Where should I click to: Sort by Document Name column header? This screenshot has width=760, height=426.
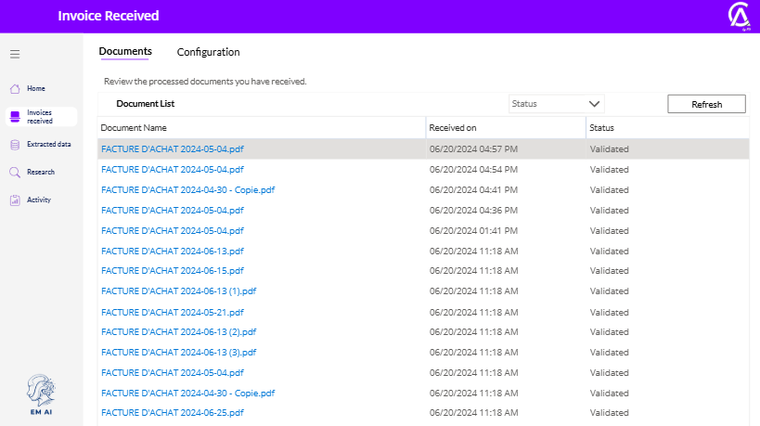(134, 128)
